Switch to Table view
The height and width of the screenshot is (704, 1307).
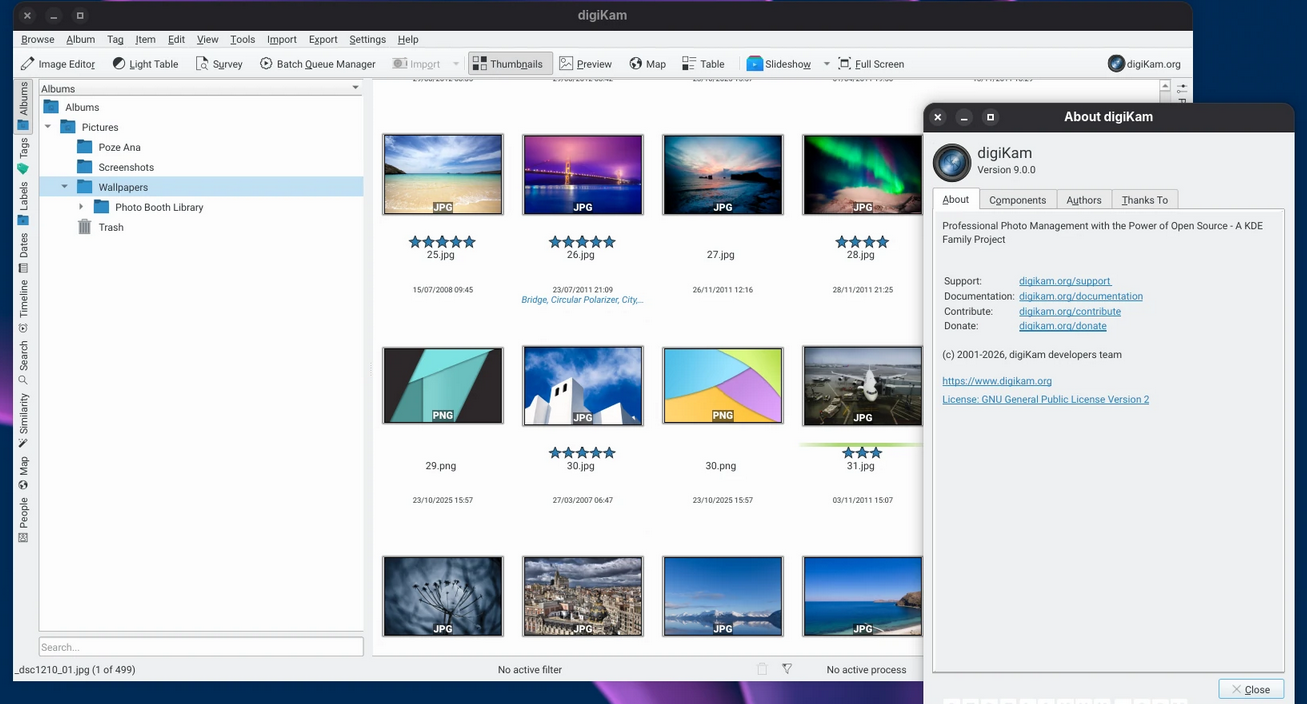[703, 63]
